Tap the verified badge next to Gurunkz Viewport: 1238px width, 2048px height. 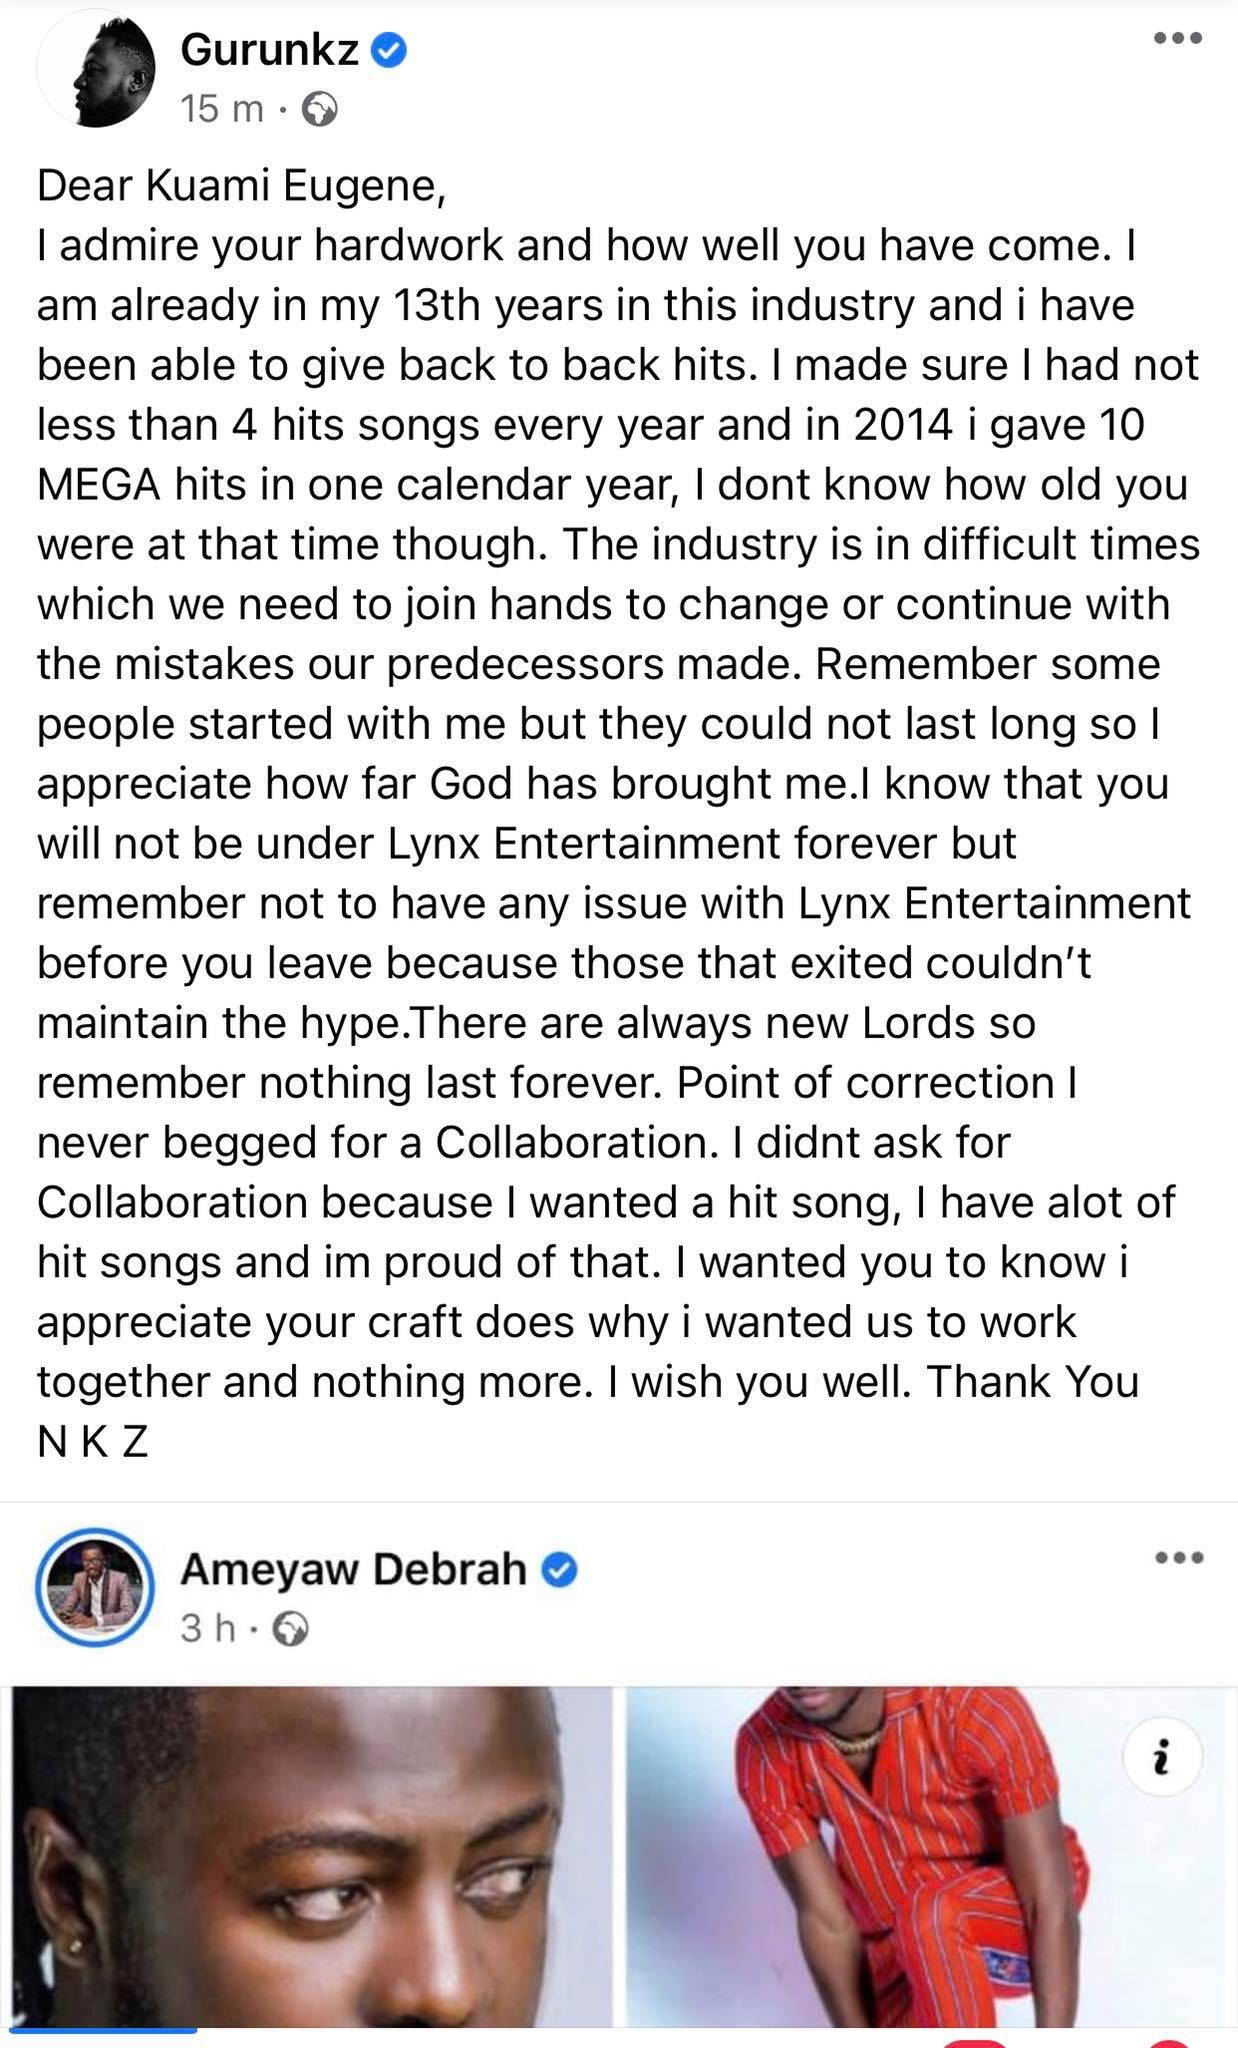390,50
